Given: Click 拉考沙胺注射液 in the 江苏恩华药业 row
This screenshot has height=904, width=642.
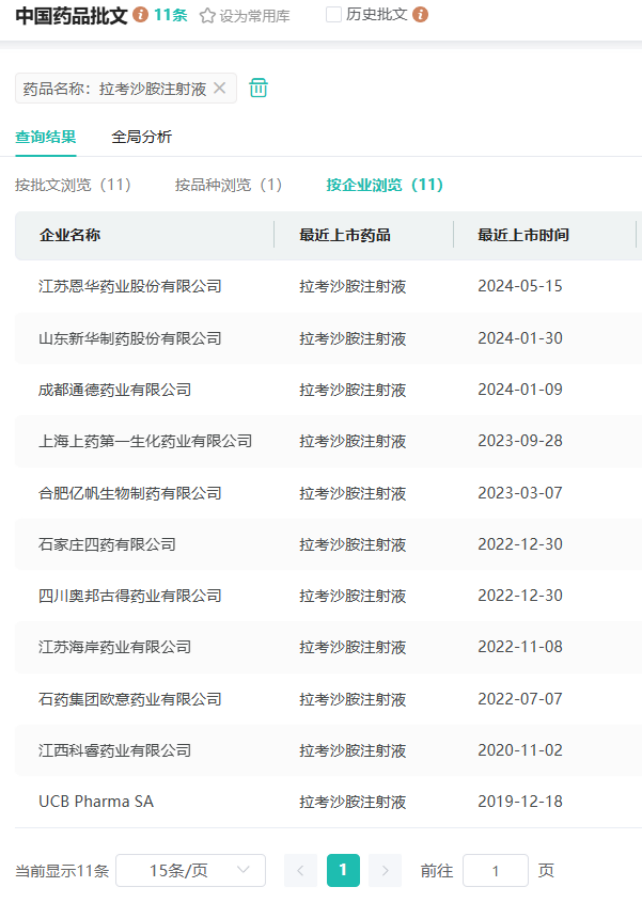Looking at the screenshot, I should click(353, 287).
